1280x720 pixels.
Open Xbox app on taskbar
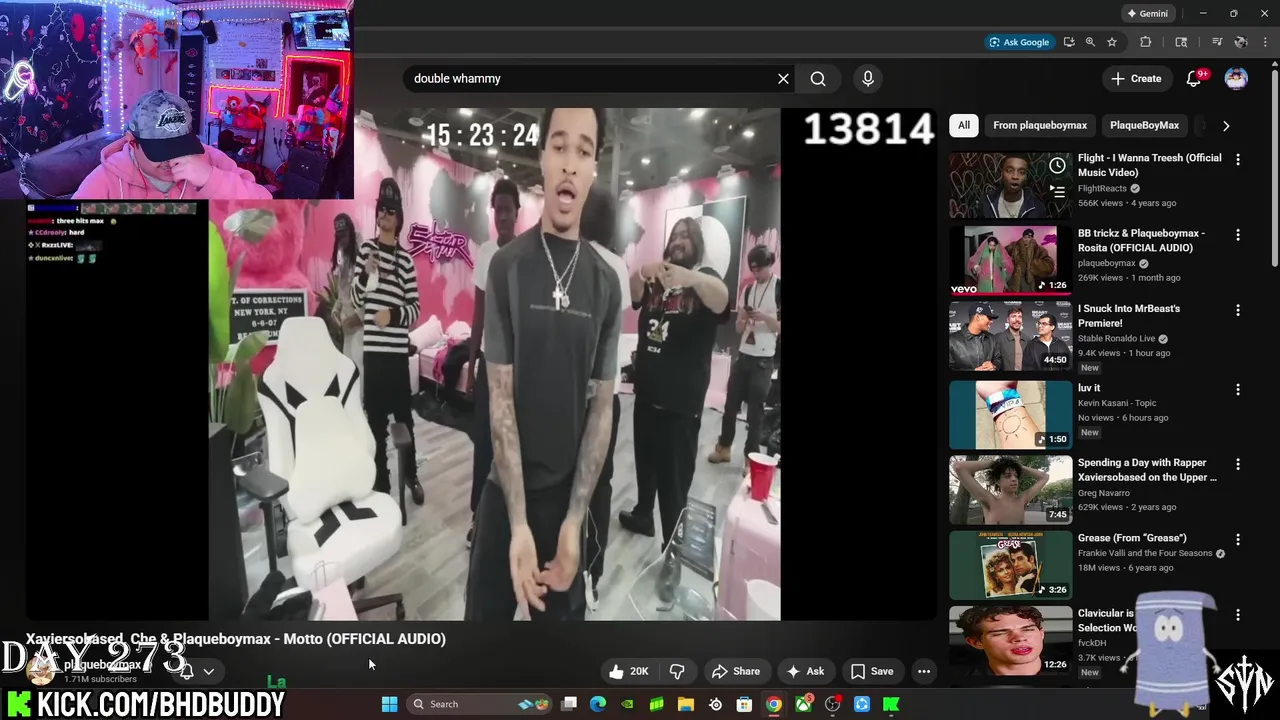(x=803, y=704)
